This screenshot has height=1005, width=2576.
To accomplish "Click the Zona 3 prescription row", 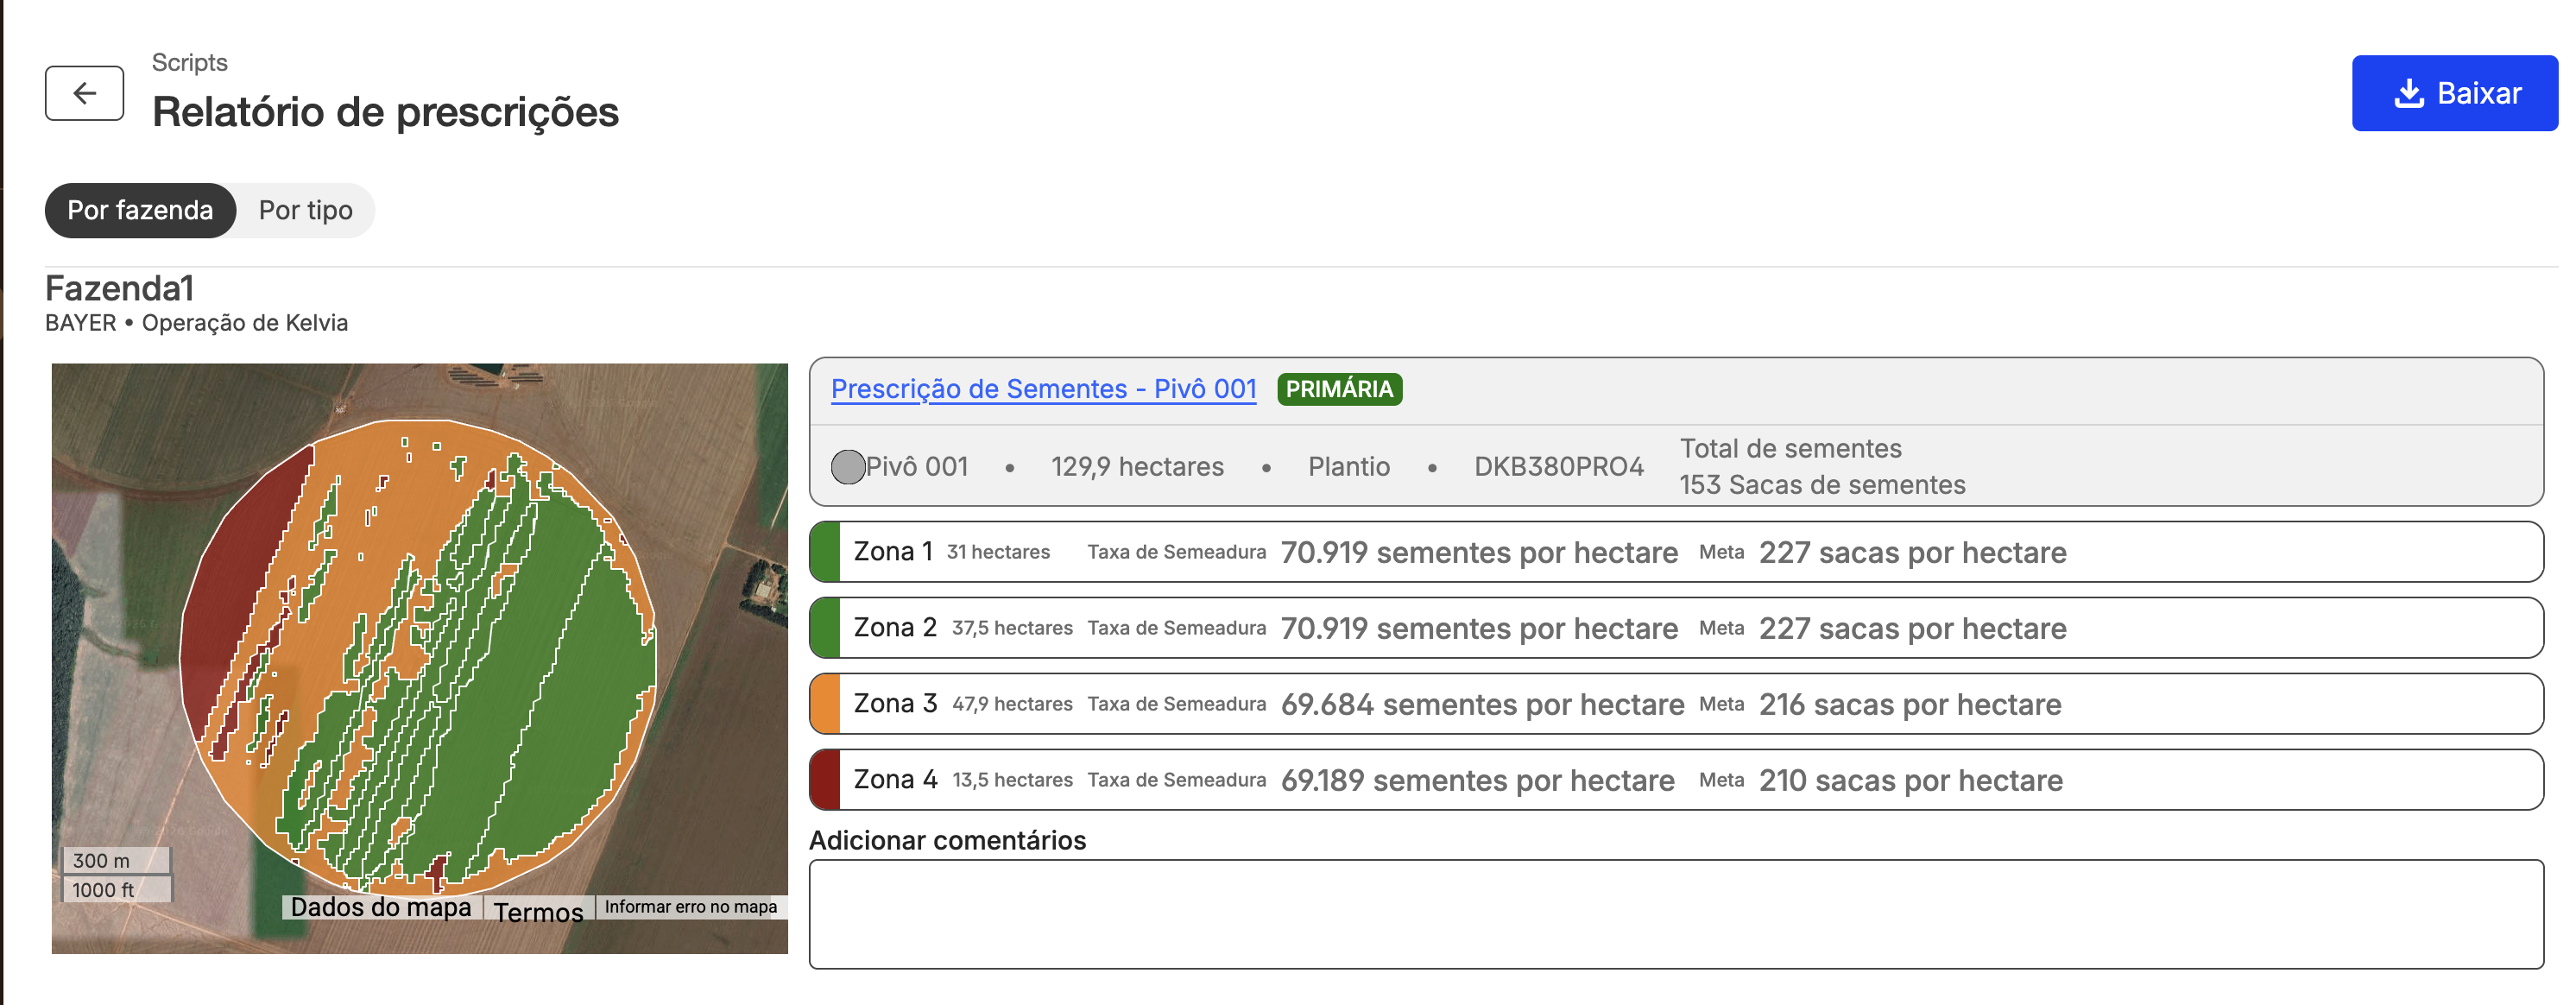I will pos(1676,704).
